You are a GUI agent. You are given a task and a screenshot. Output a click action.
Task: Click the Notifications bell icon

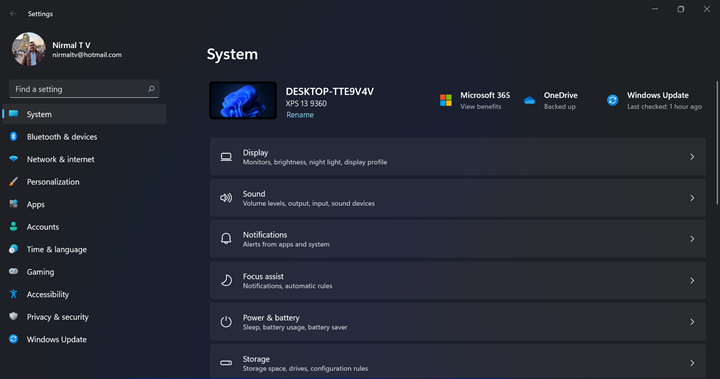click(226, 238)
